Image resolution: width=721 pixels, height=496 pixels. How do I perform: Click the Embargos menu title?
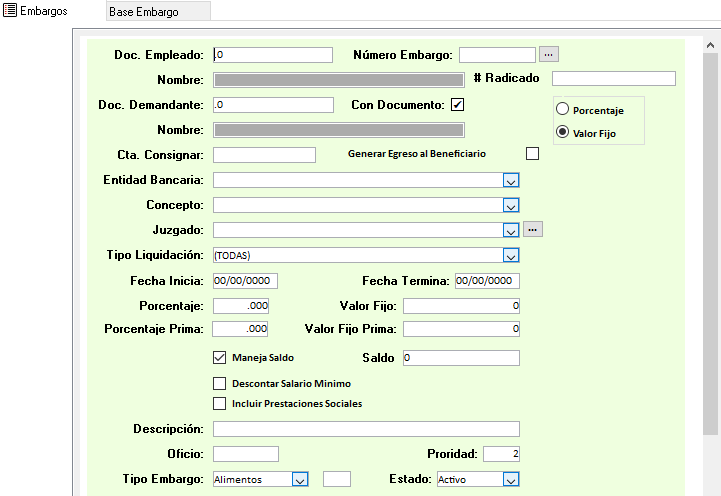(44, 11)
